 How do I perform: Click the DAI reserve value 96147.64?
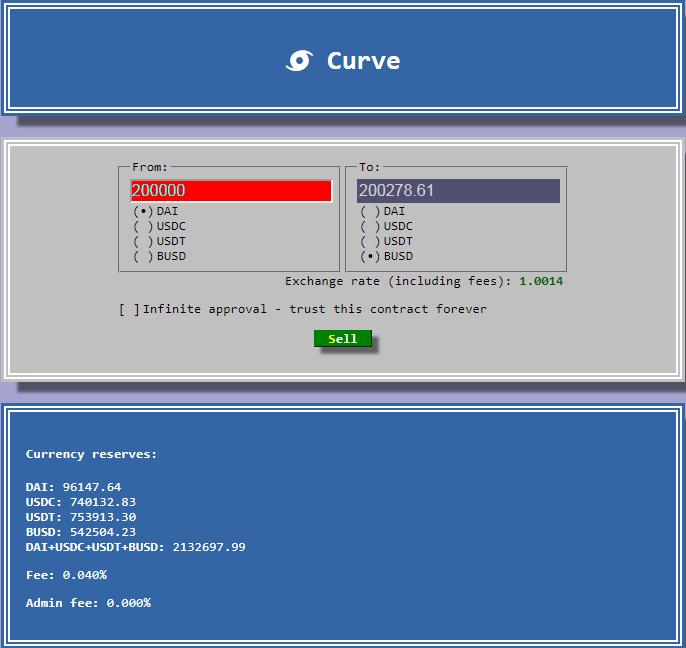(92, 487)
